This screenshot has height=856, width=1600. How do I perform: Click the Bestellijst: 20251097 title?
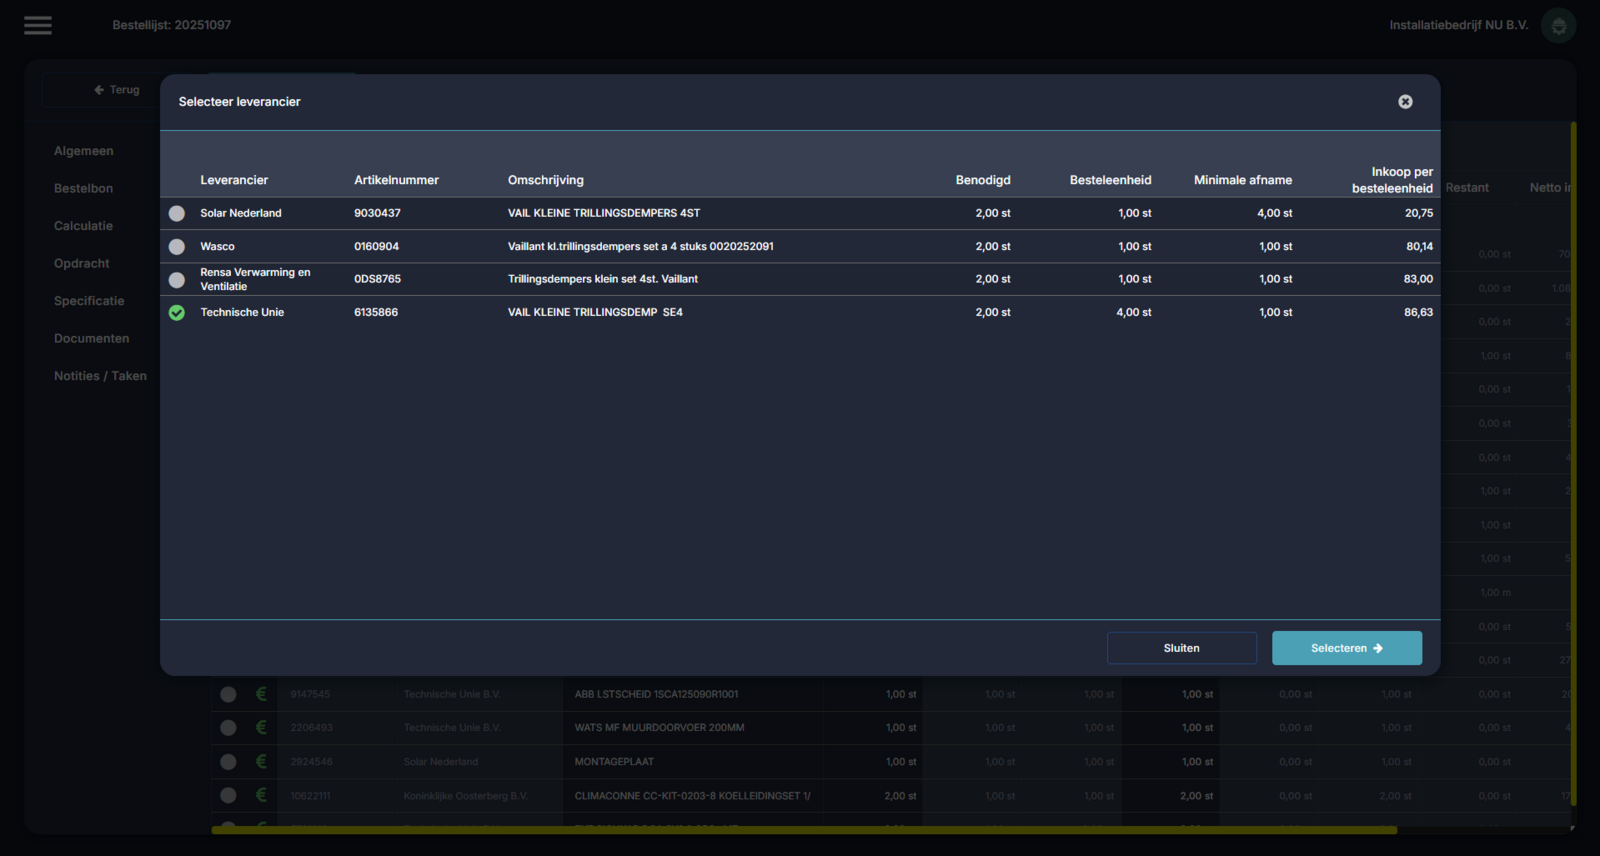(172, 25)
